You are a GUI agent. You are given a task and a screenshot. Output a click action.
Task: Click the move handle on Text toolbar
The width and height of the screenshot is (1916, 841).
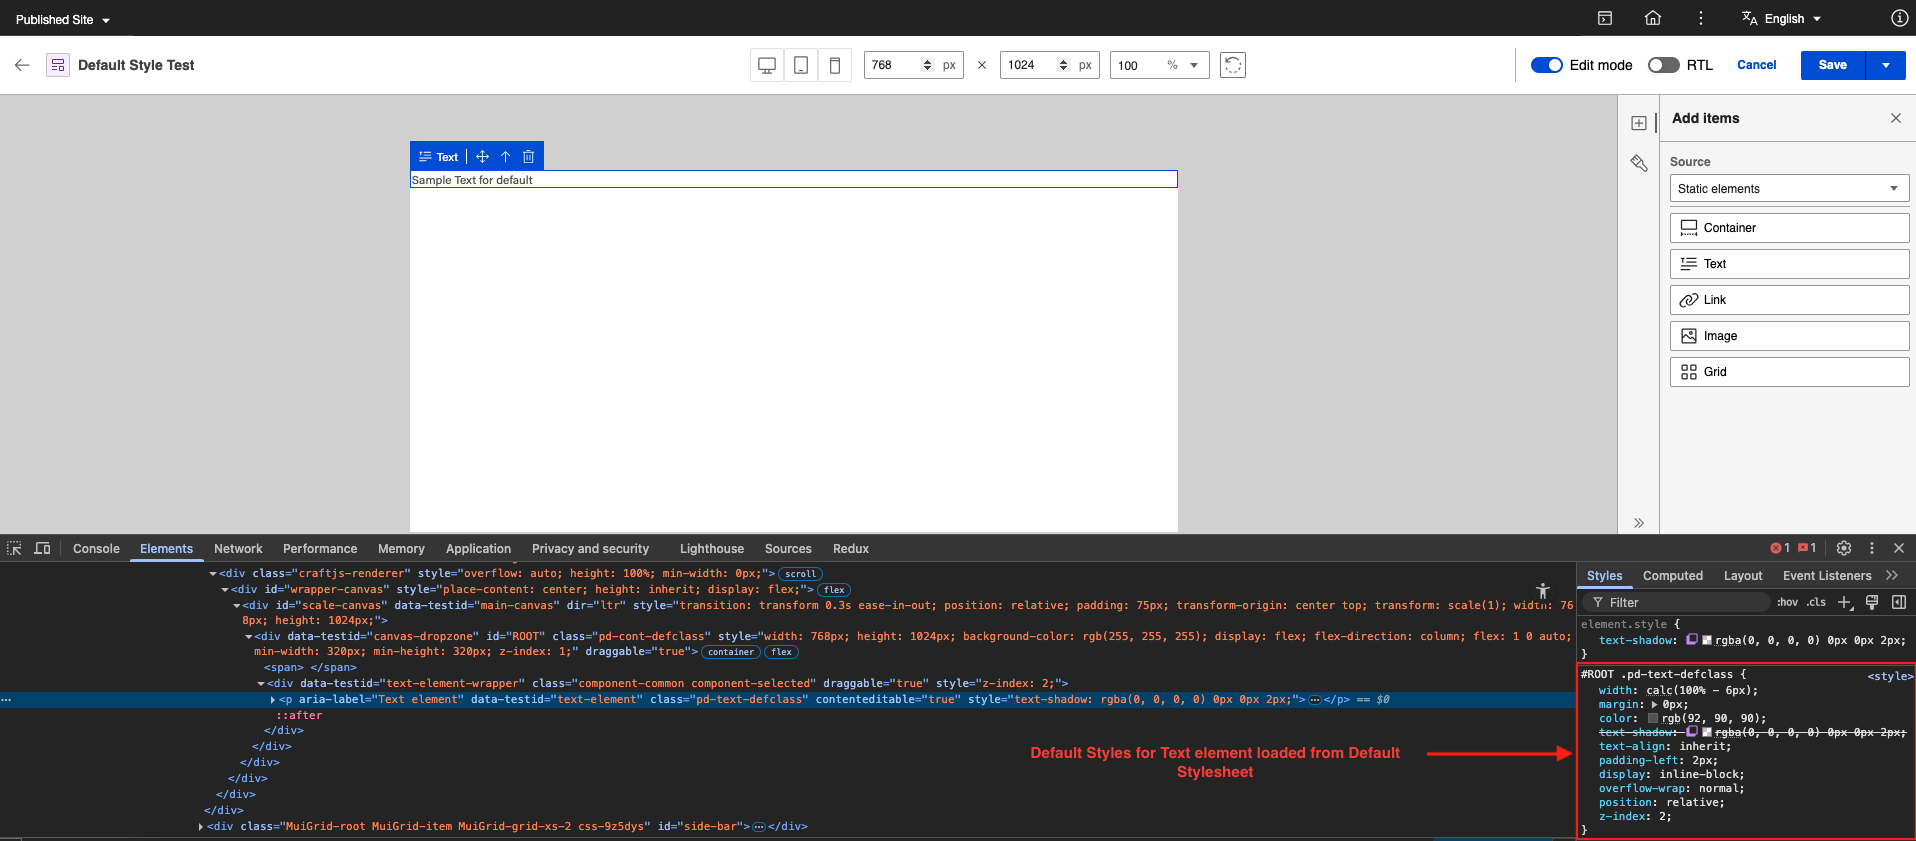click(482, 157)
